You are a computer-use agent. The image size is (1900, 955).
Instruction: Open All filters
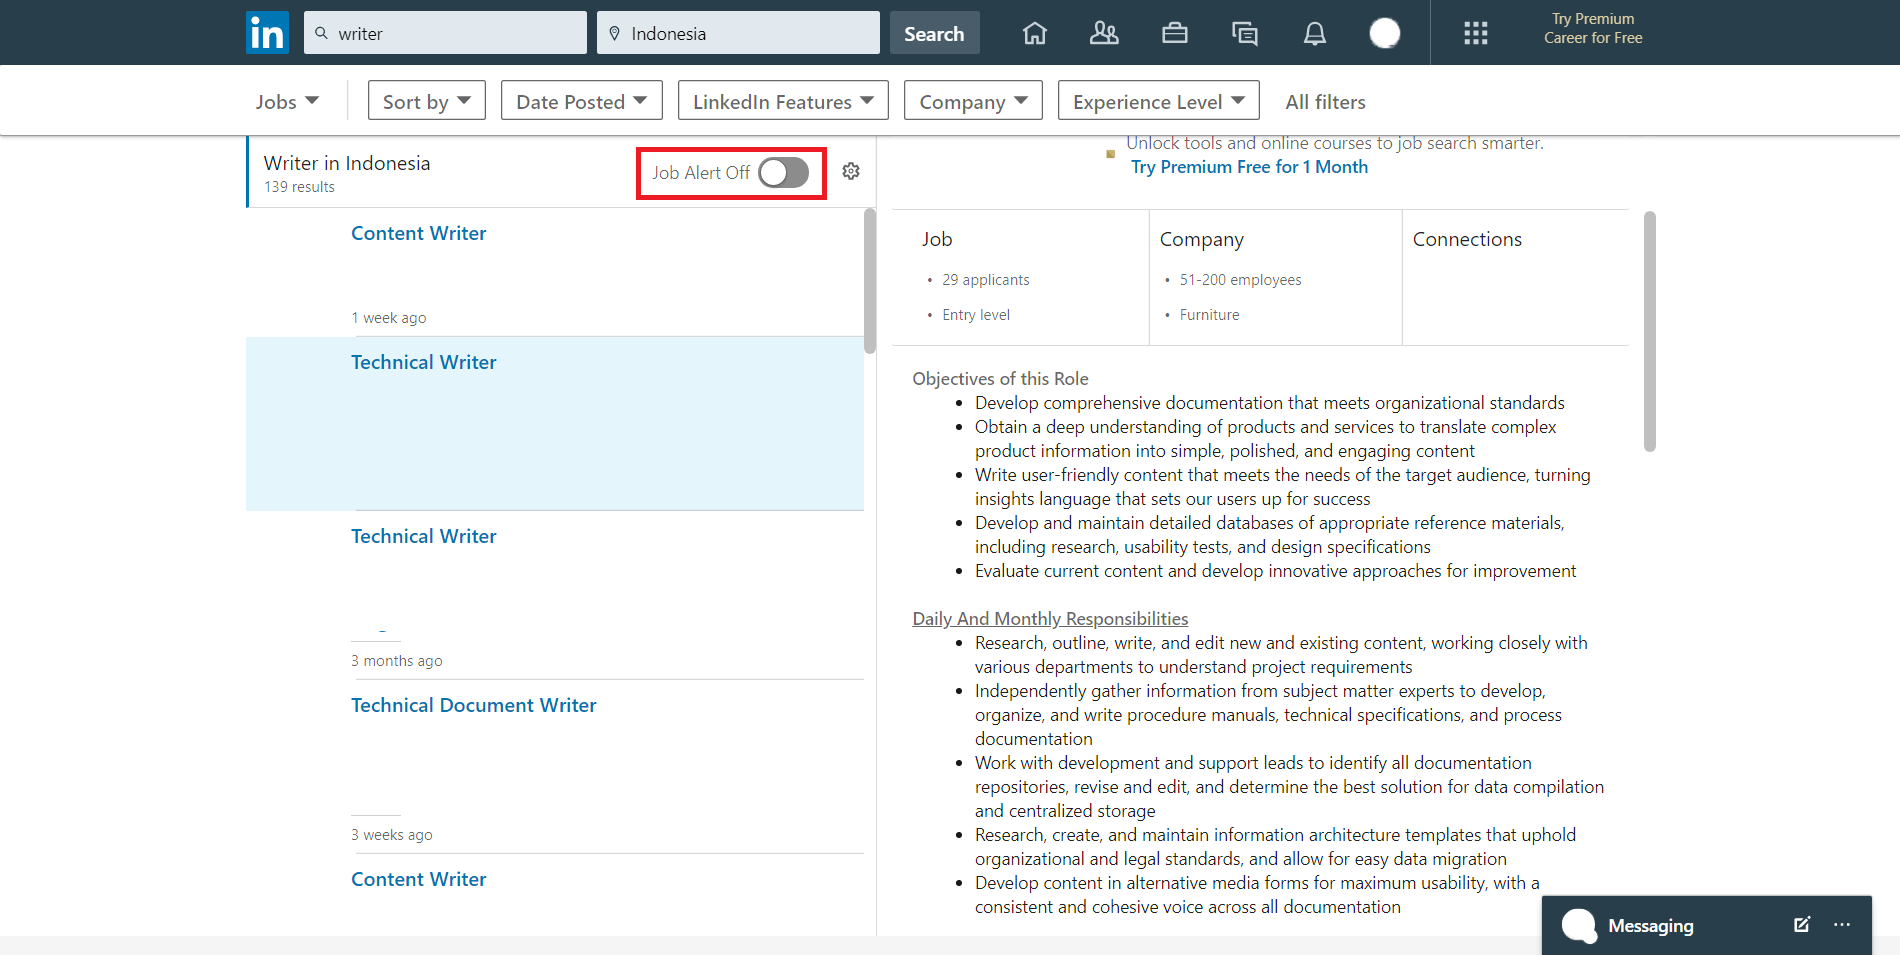pyautogui.click(x=1325, y=101)
